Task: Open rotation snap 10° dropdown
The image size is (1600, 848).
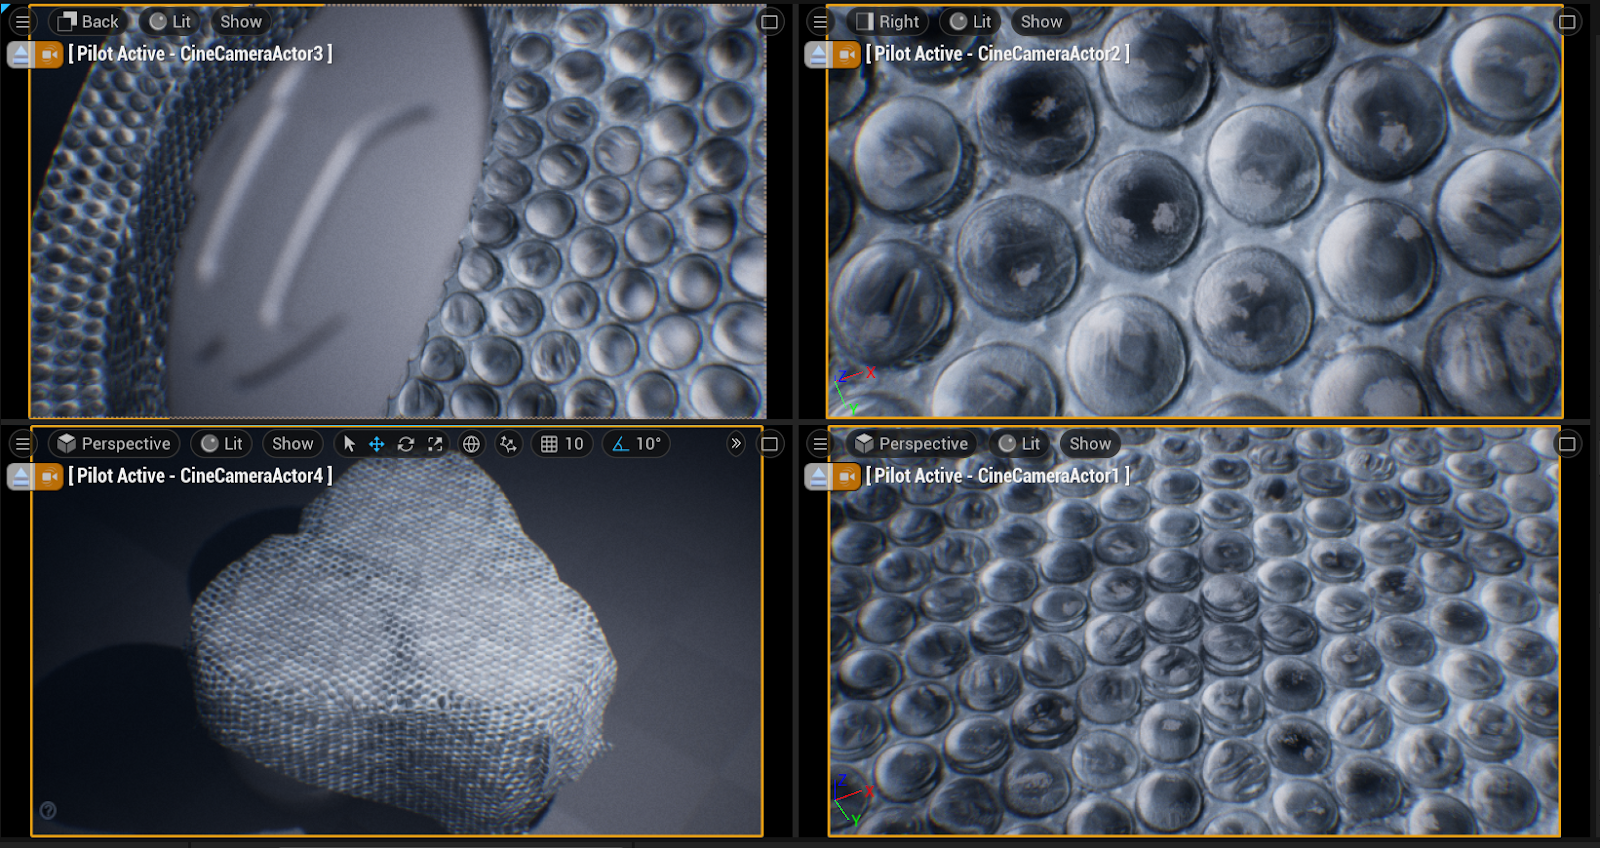Action: coord(648,443)
